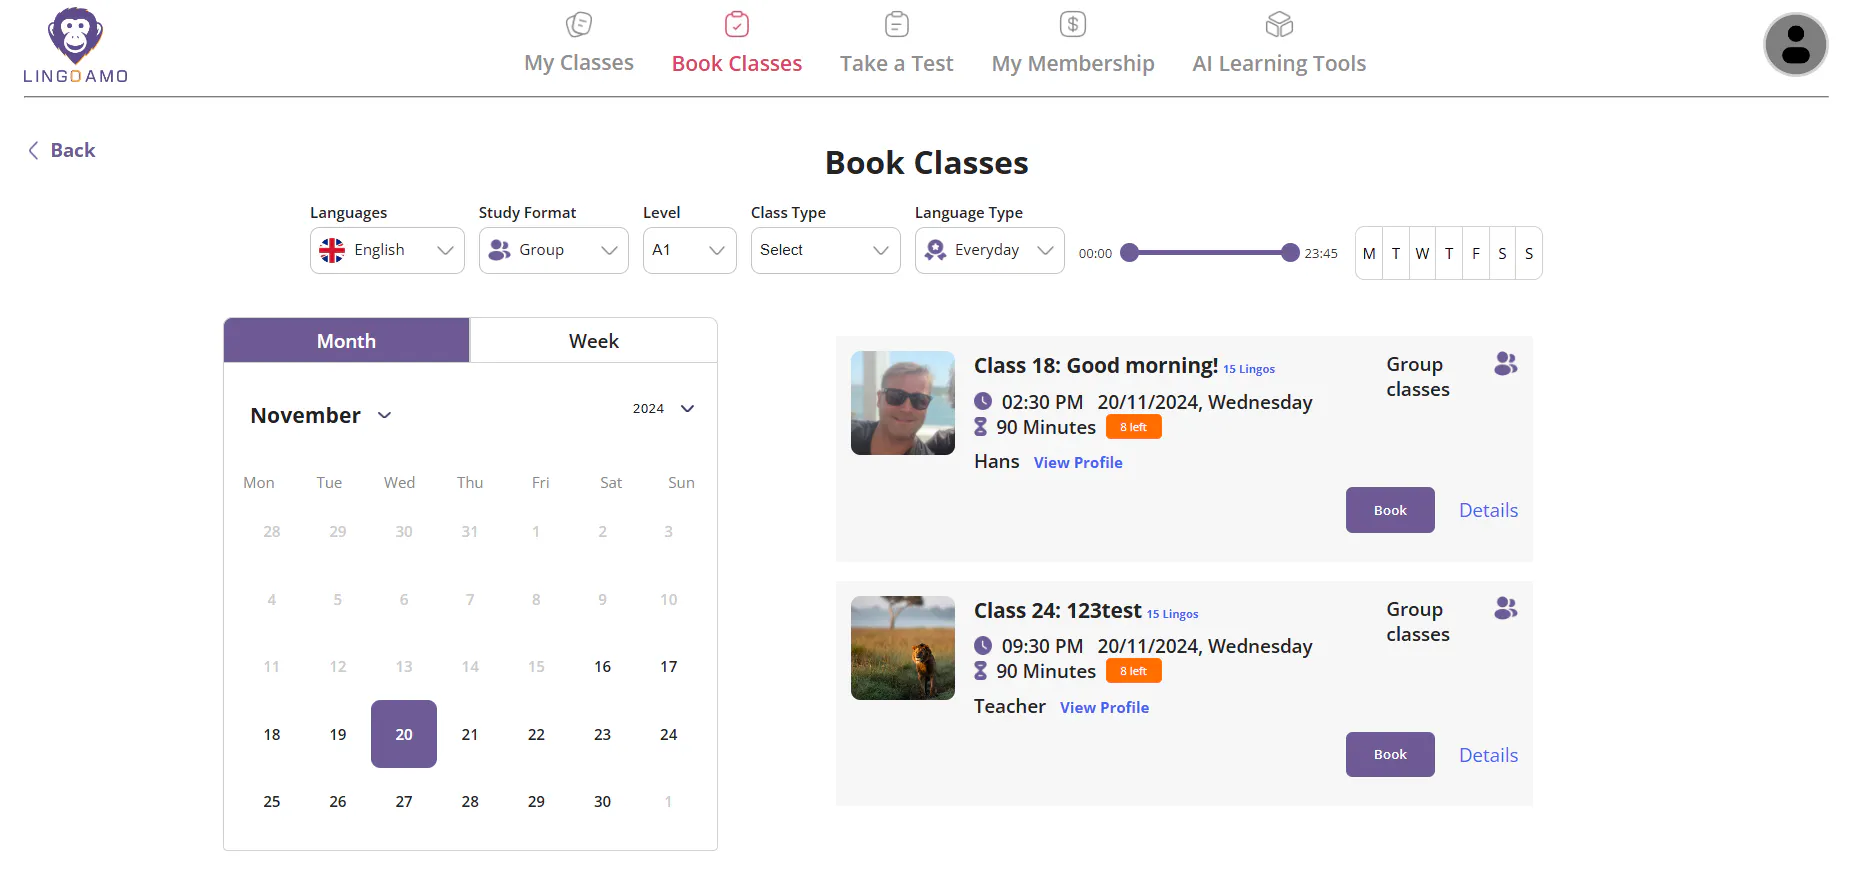This screenshot has width=1864, height=895.
Task: Click the AI Learning Tools cube icon
Action: [1279, 24]
